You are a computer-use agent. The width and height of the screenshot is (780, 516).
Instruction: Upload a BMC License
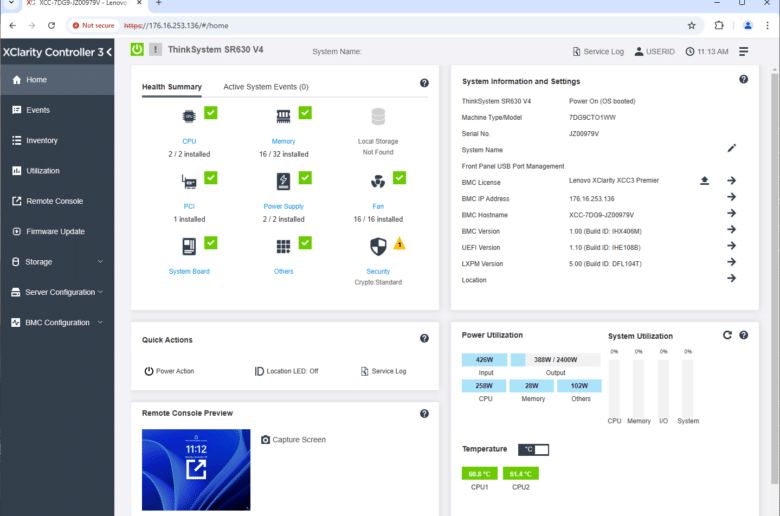pyautogui.click(x=704, y=181)
